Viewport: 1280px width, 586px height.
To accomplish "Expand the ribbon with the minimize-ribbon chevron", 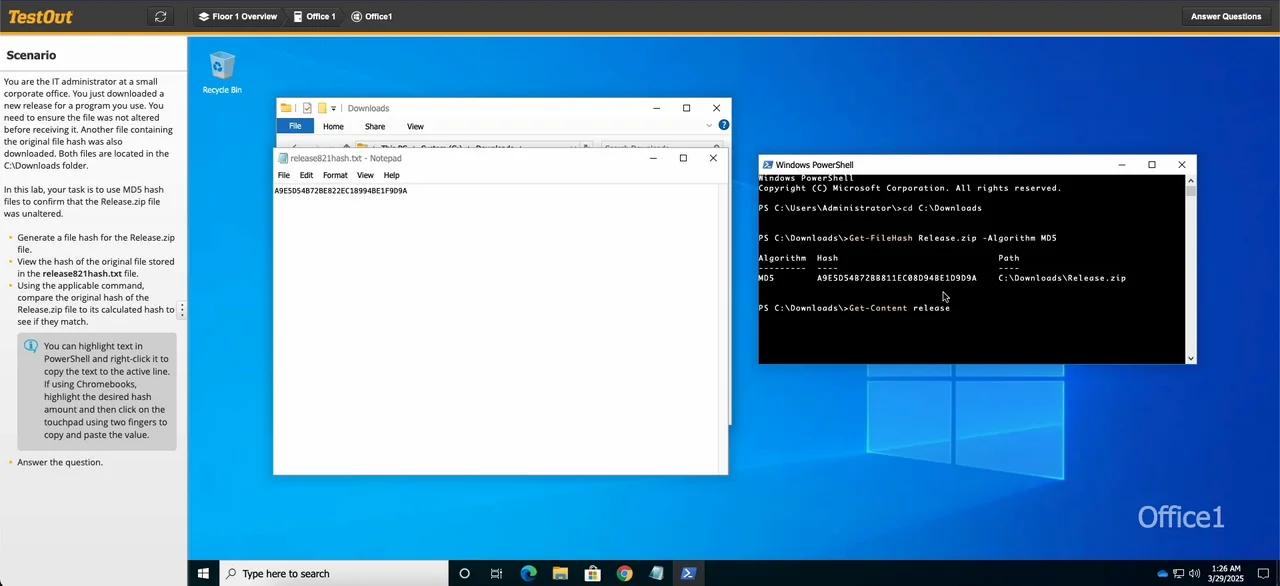I will click(710, 125).
